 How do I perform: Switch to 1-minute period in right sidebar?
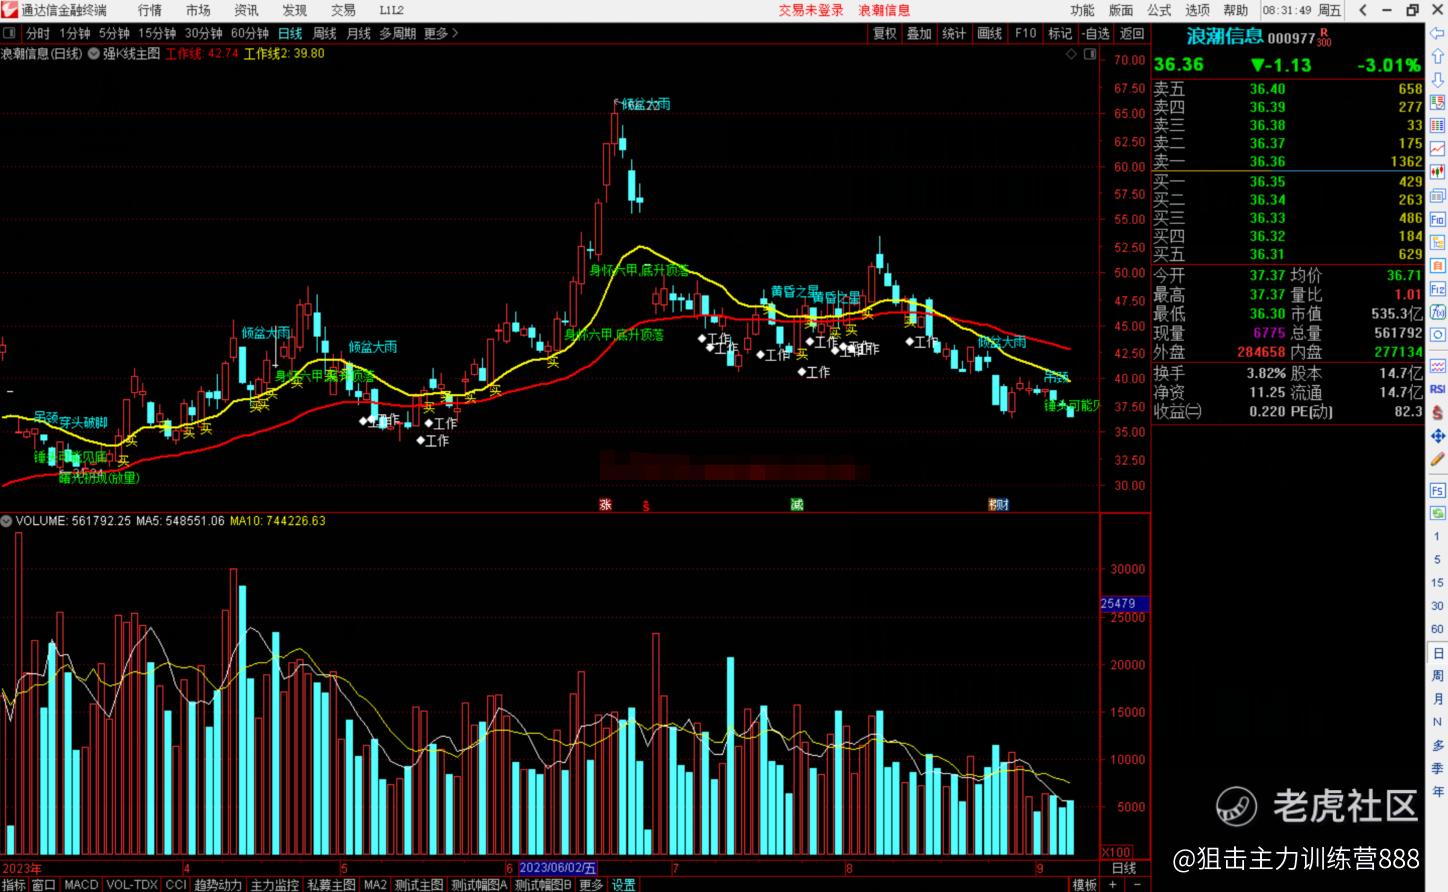tap(1438, 537)
